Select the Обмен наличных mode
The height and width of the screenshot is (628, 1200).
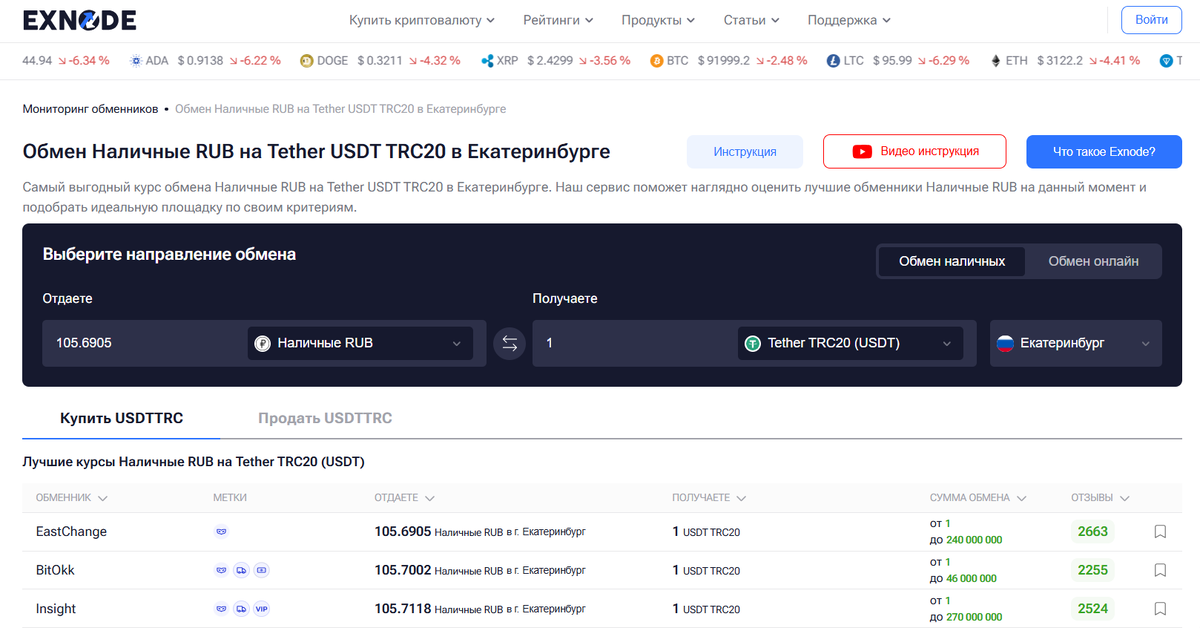tap(952, 261)
